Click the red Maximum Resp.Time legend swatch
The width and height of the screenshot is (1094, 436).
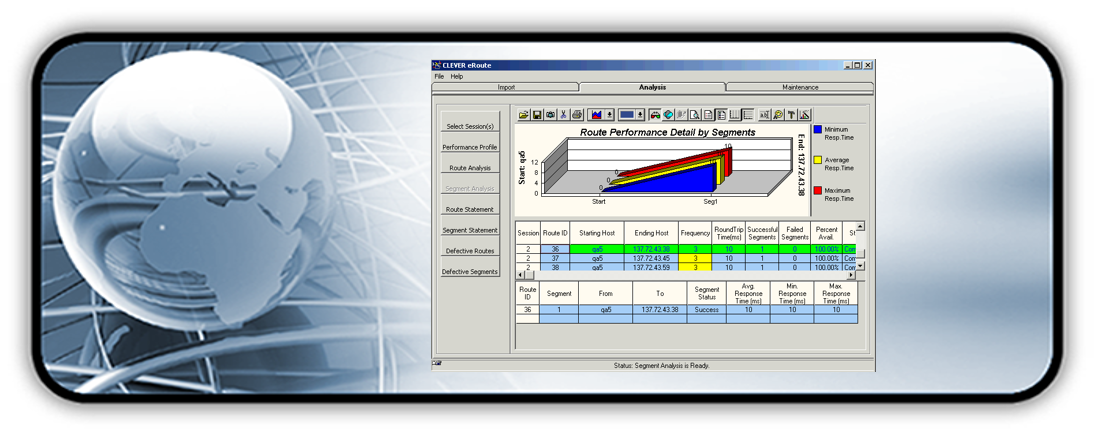[x=818, y=190]
